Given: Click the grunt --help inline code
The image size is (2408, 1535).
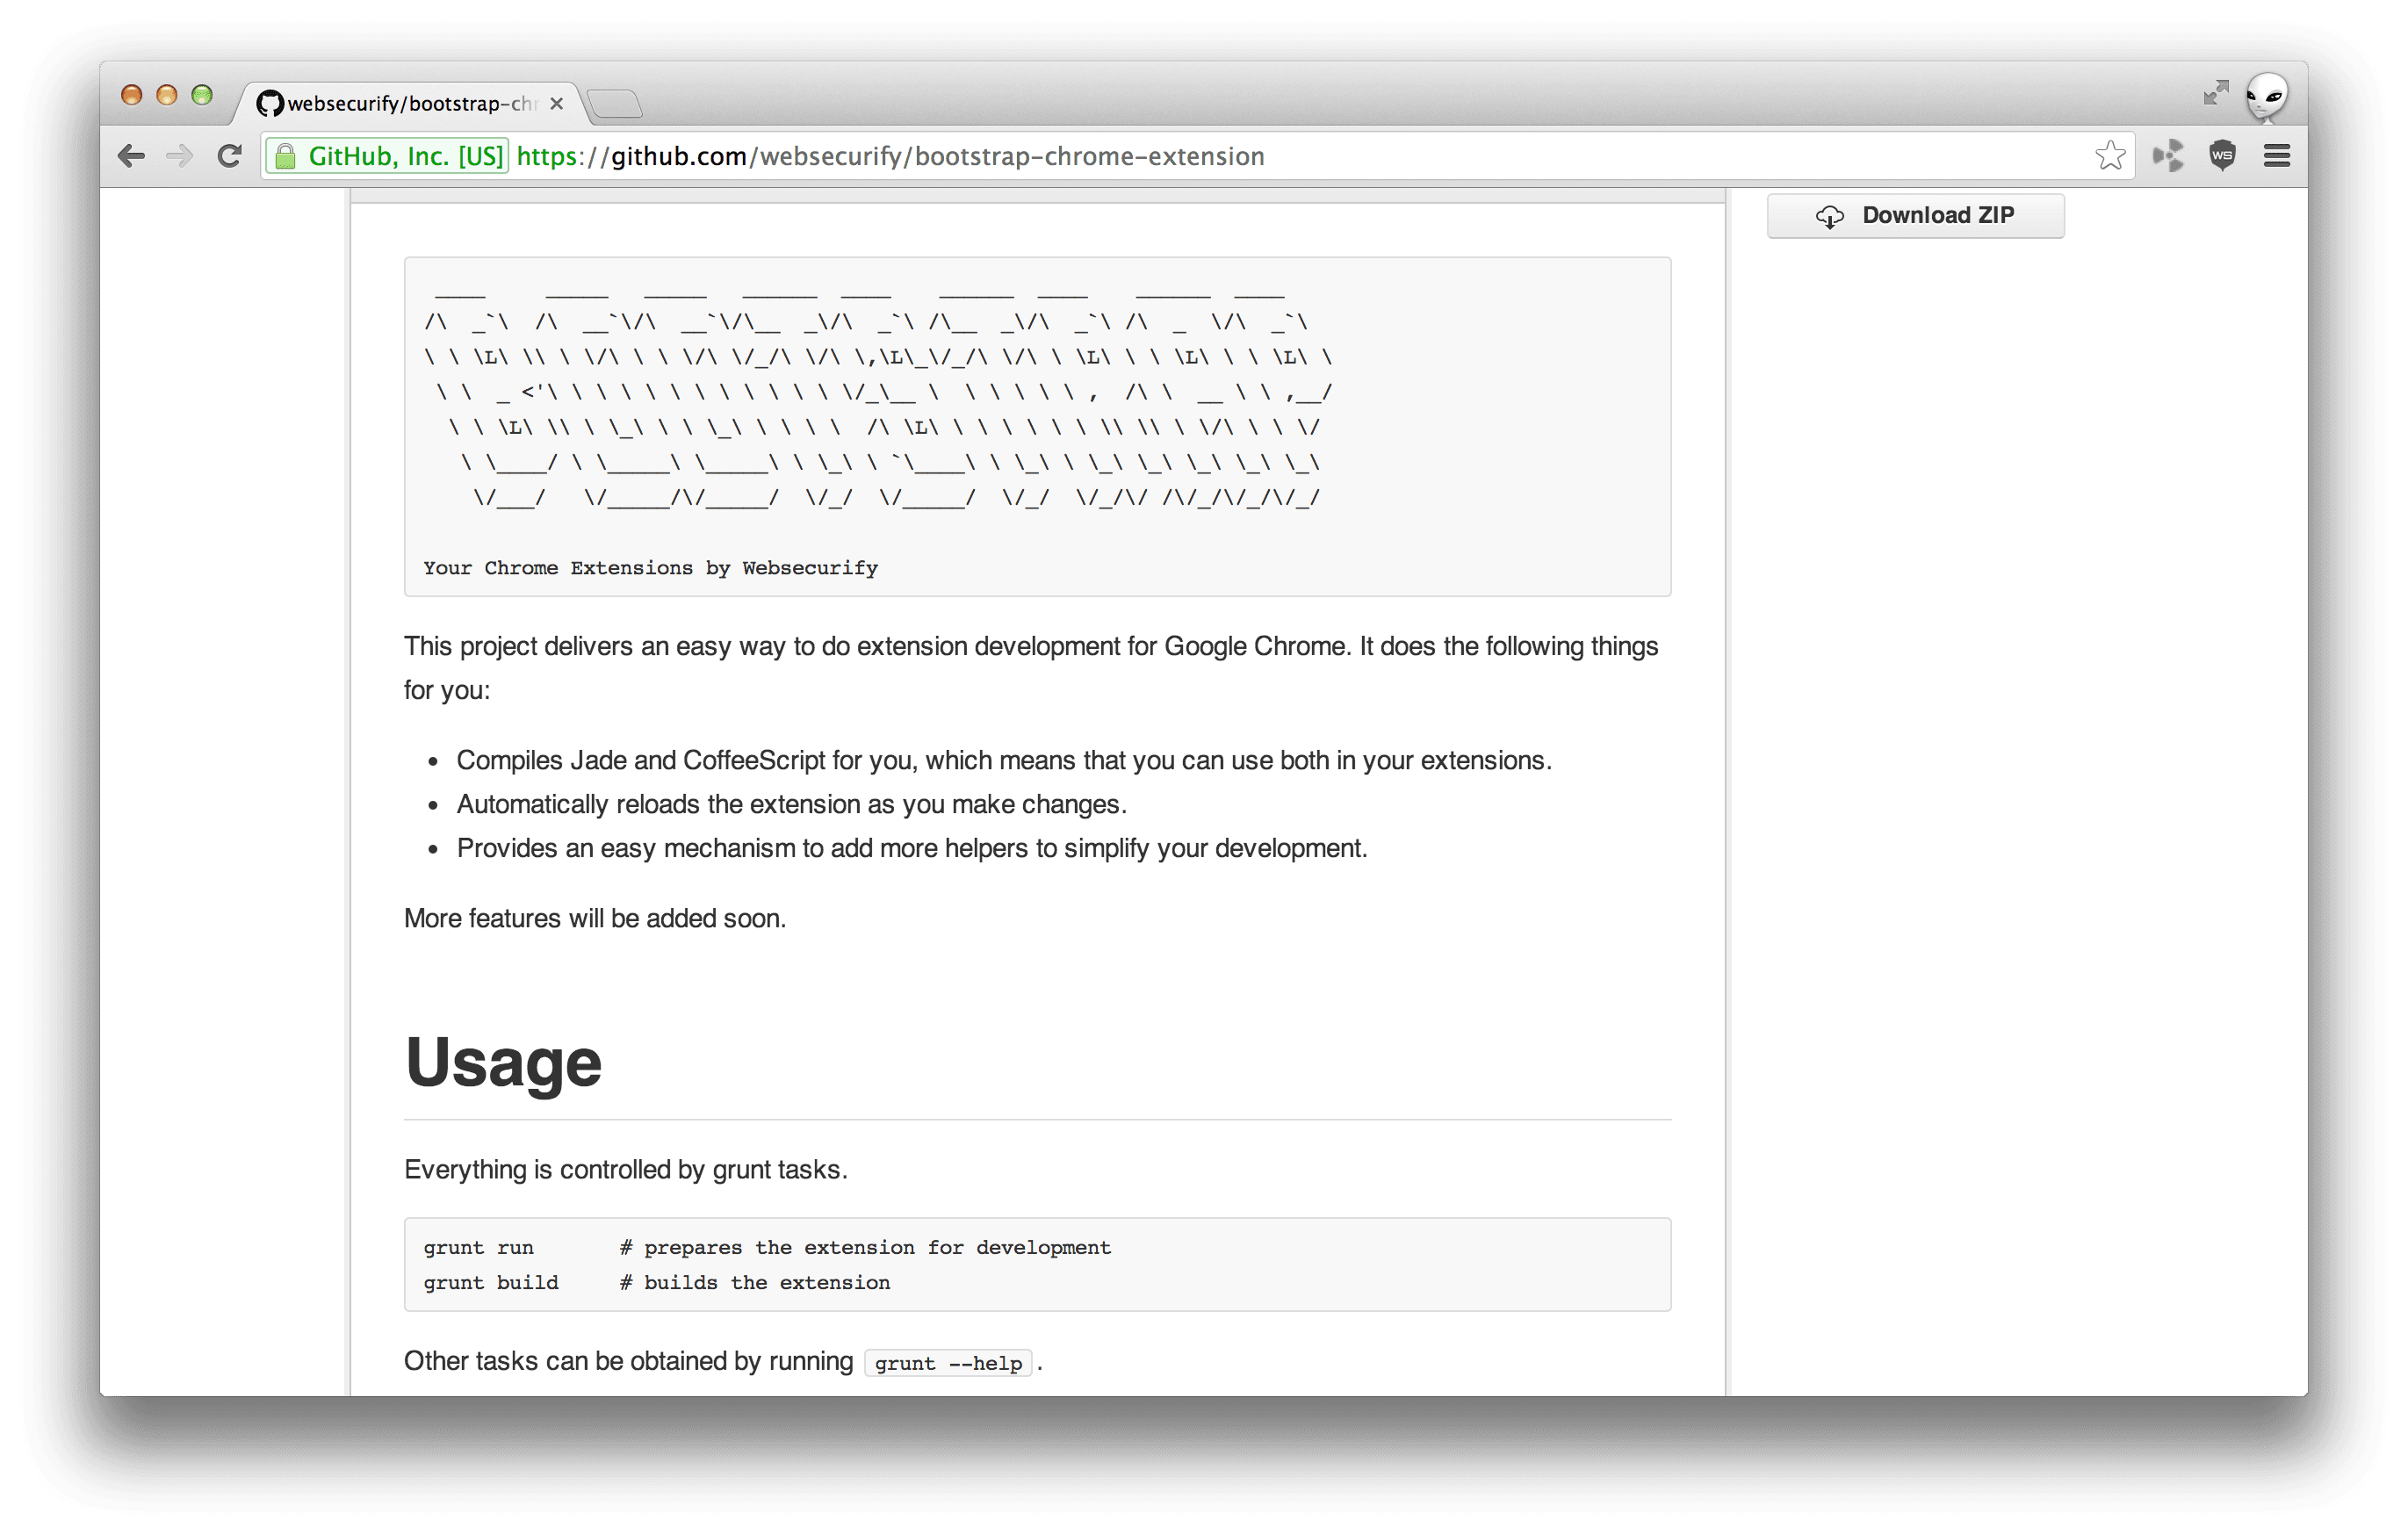Looking at the screenshot, I should (947, 1363).
